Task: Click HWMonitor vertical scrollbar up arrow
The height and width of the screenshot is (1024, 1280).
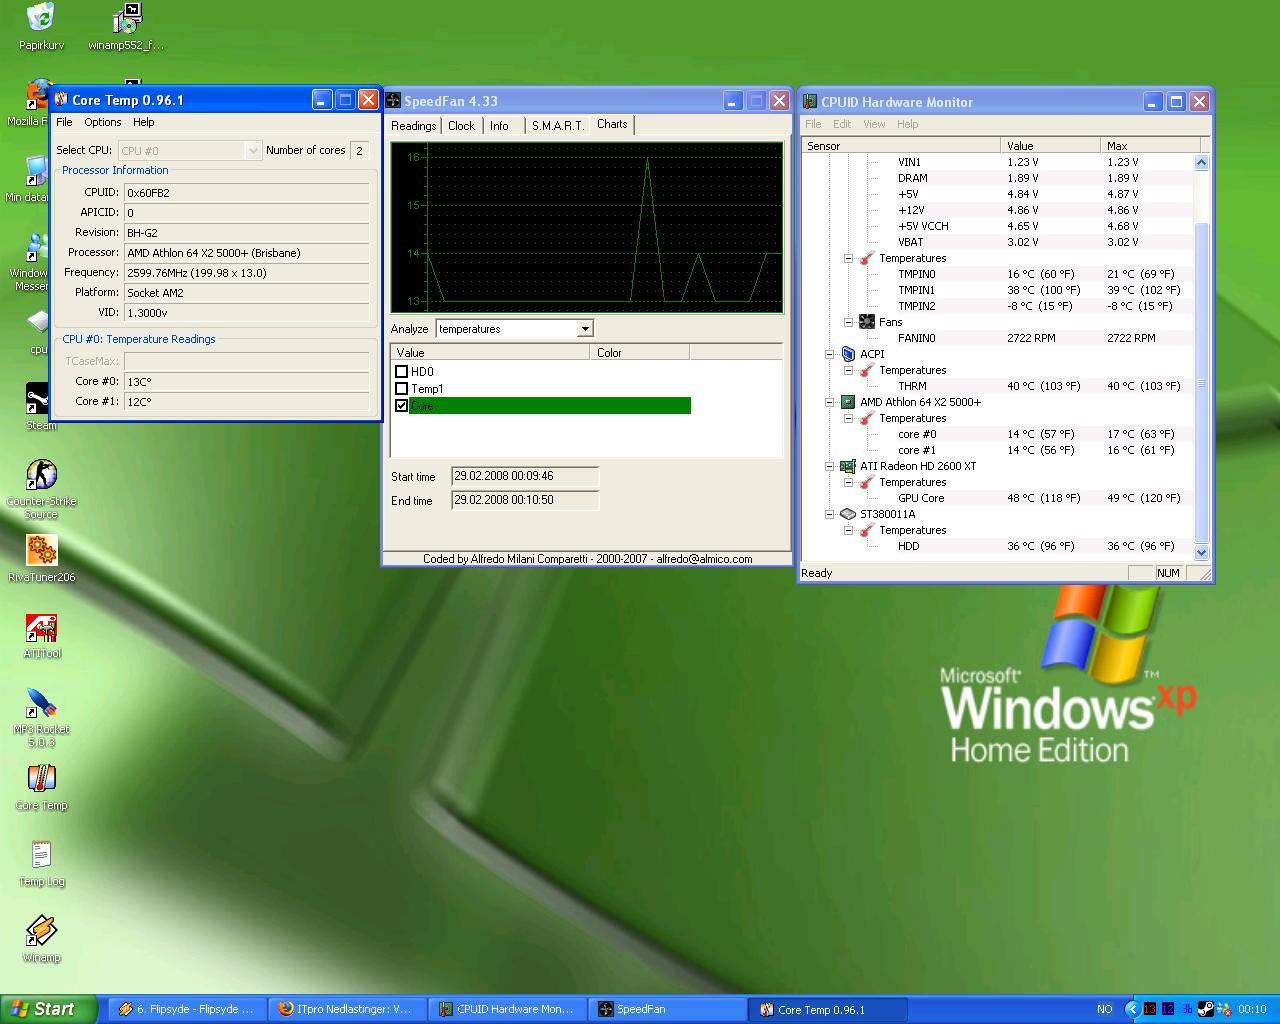Action: (x=1202, y=162)
